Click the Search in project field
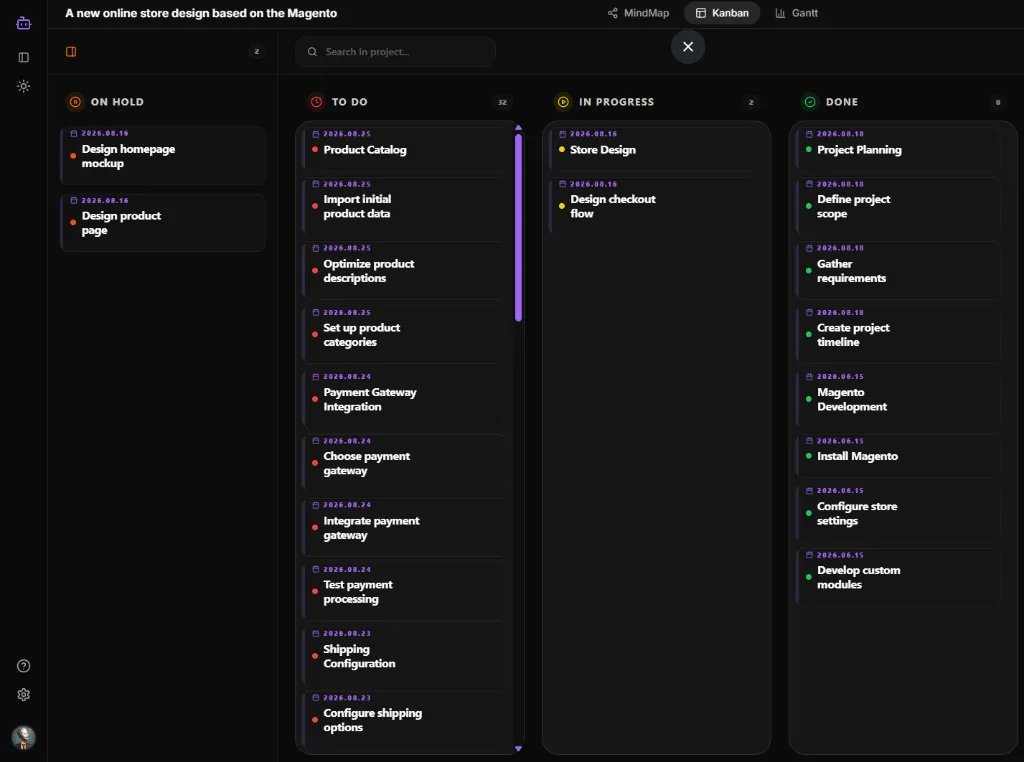1024x762 pixels. pyautogui.click(x=395, y=52)
